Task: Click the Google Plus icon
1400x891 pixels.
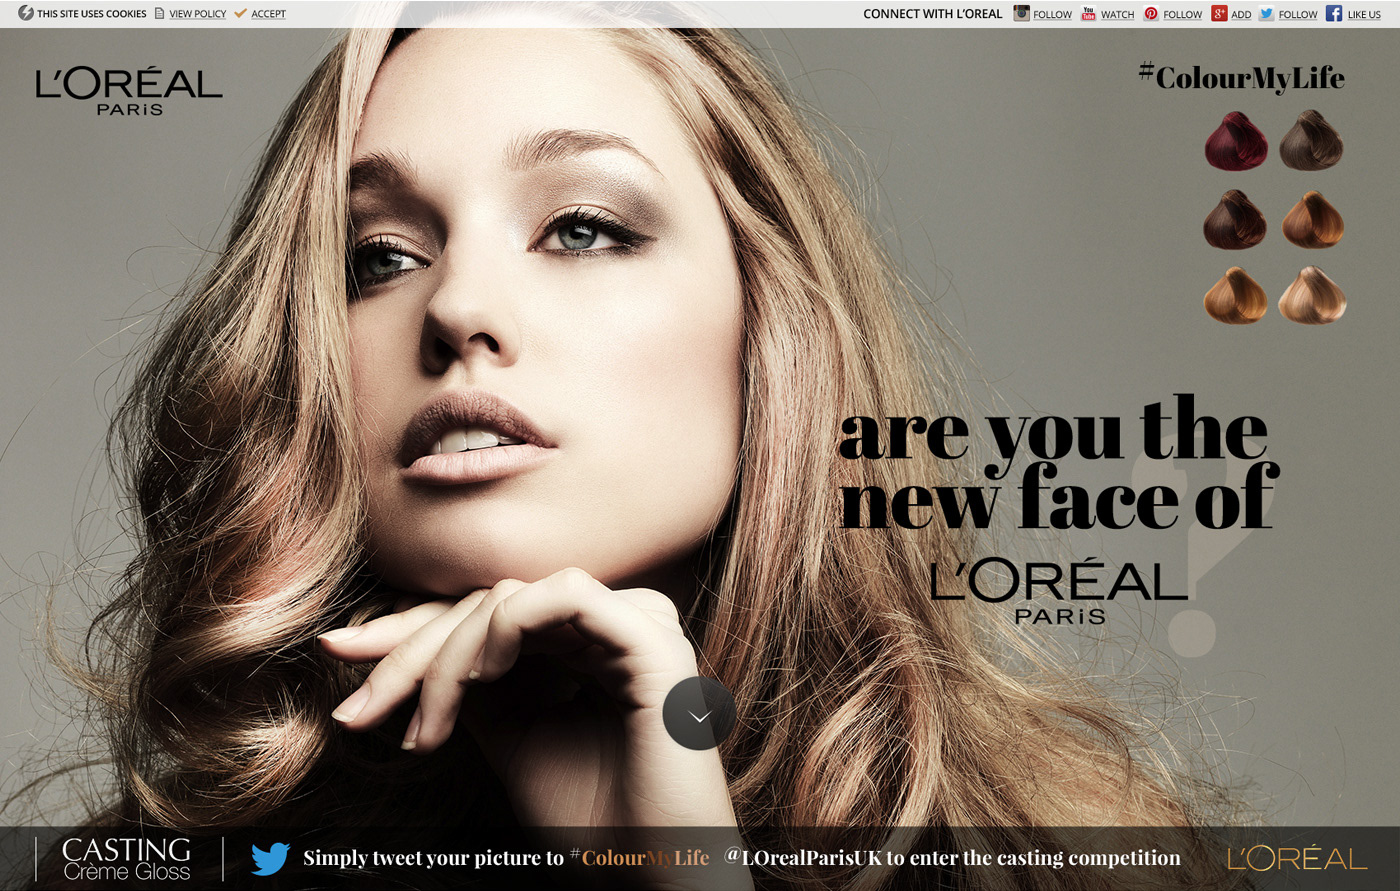Action: [x=1219, y=13]
